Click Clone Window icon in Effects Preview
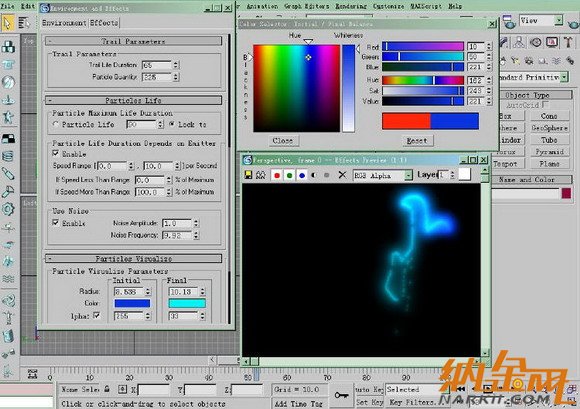This screenshot has width=580, height=409. point(261,175)
